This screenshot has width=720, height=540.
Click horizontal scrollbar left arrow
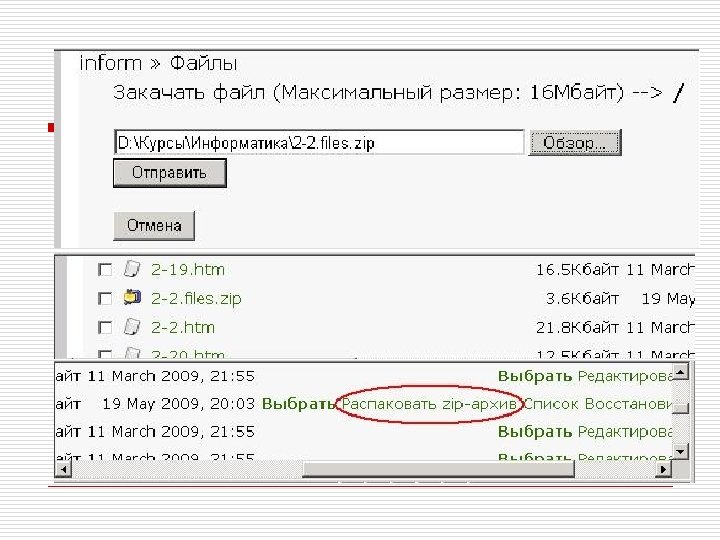click(x=63, y=469)
